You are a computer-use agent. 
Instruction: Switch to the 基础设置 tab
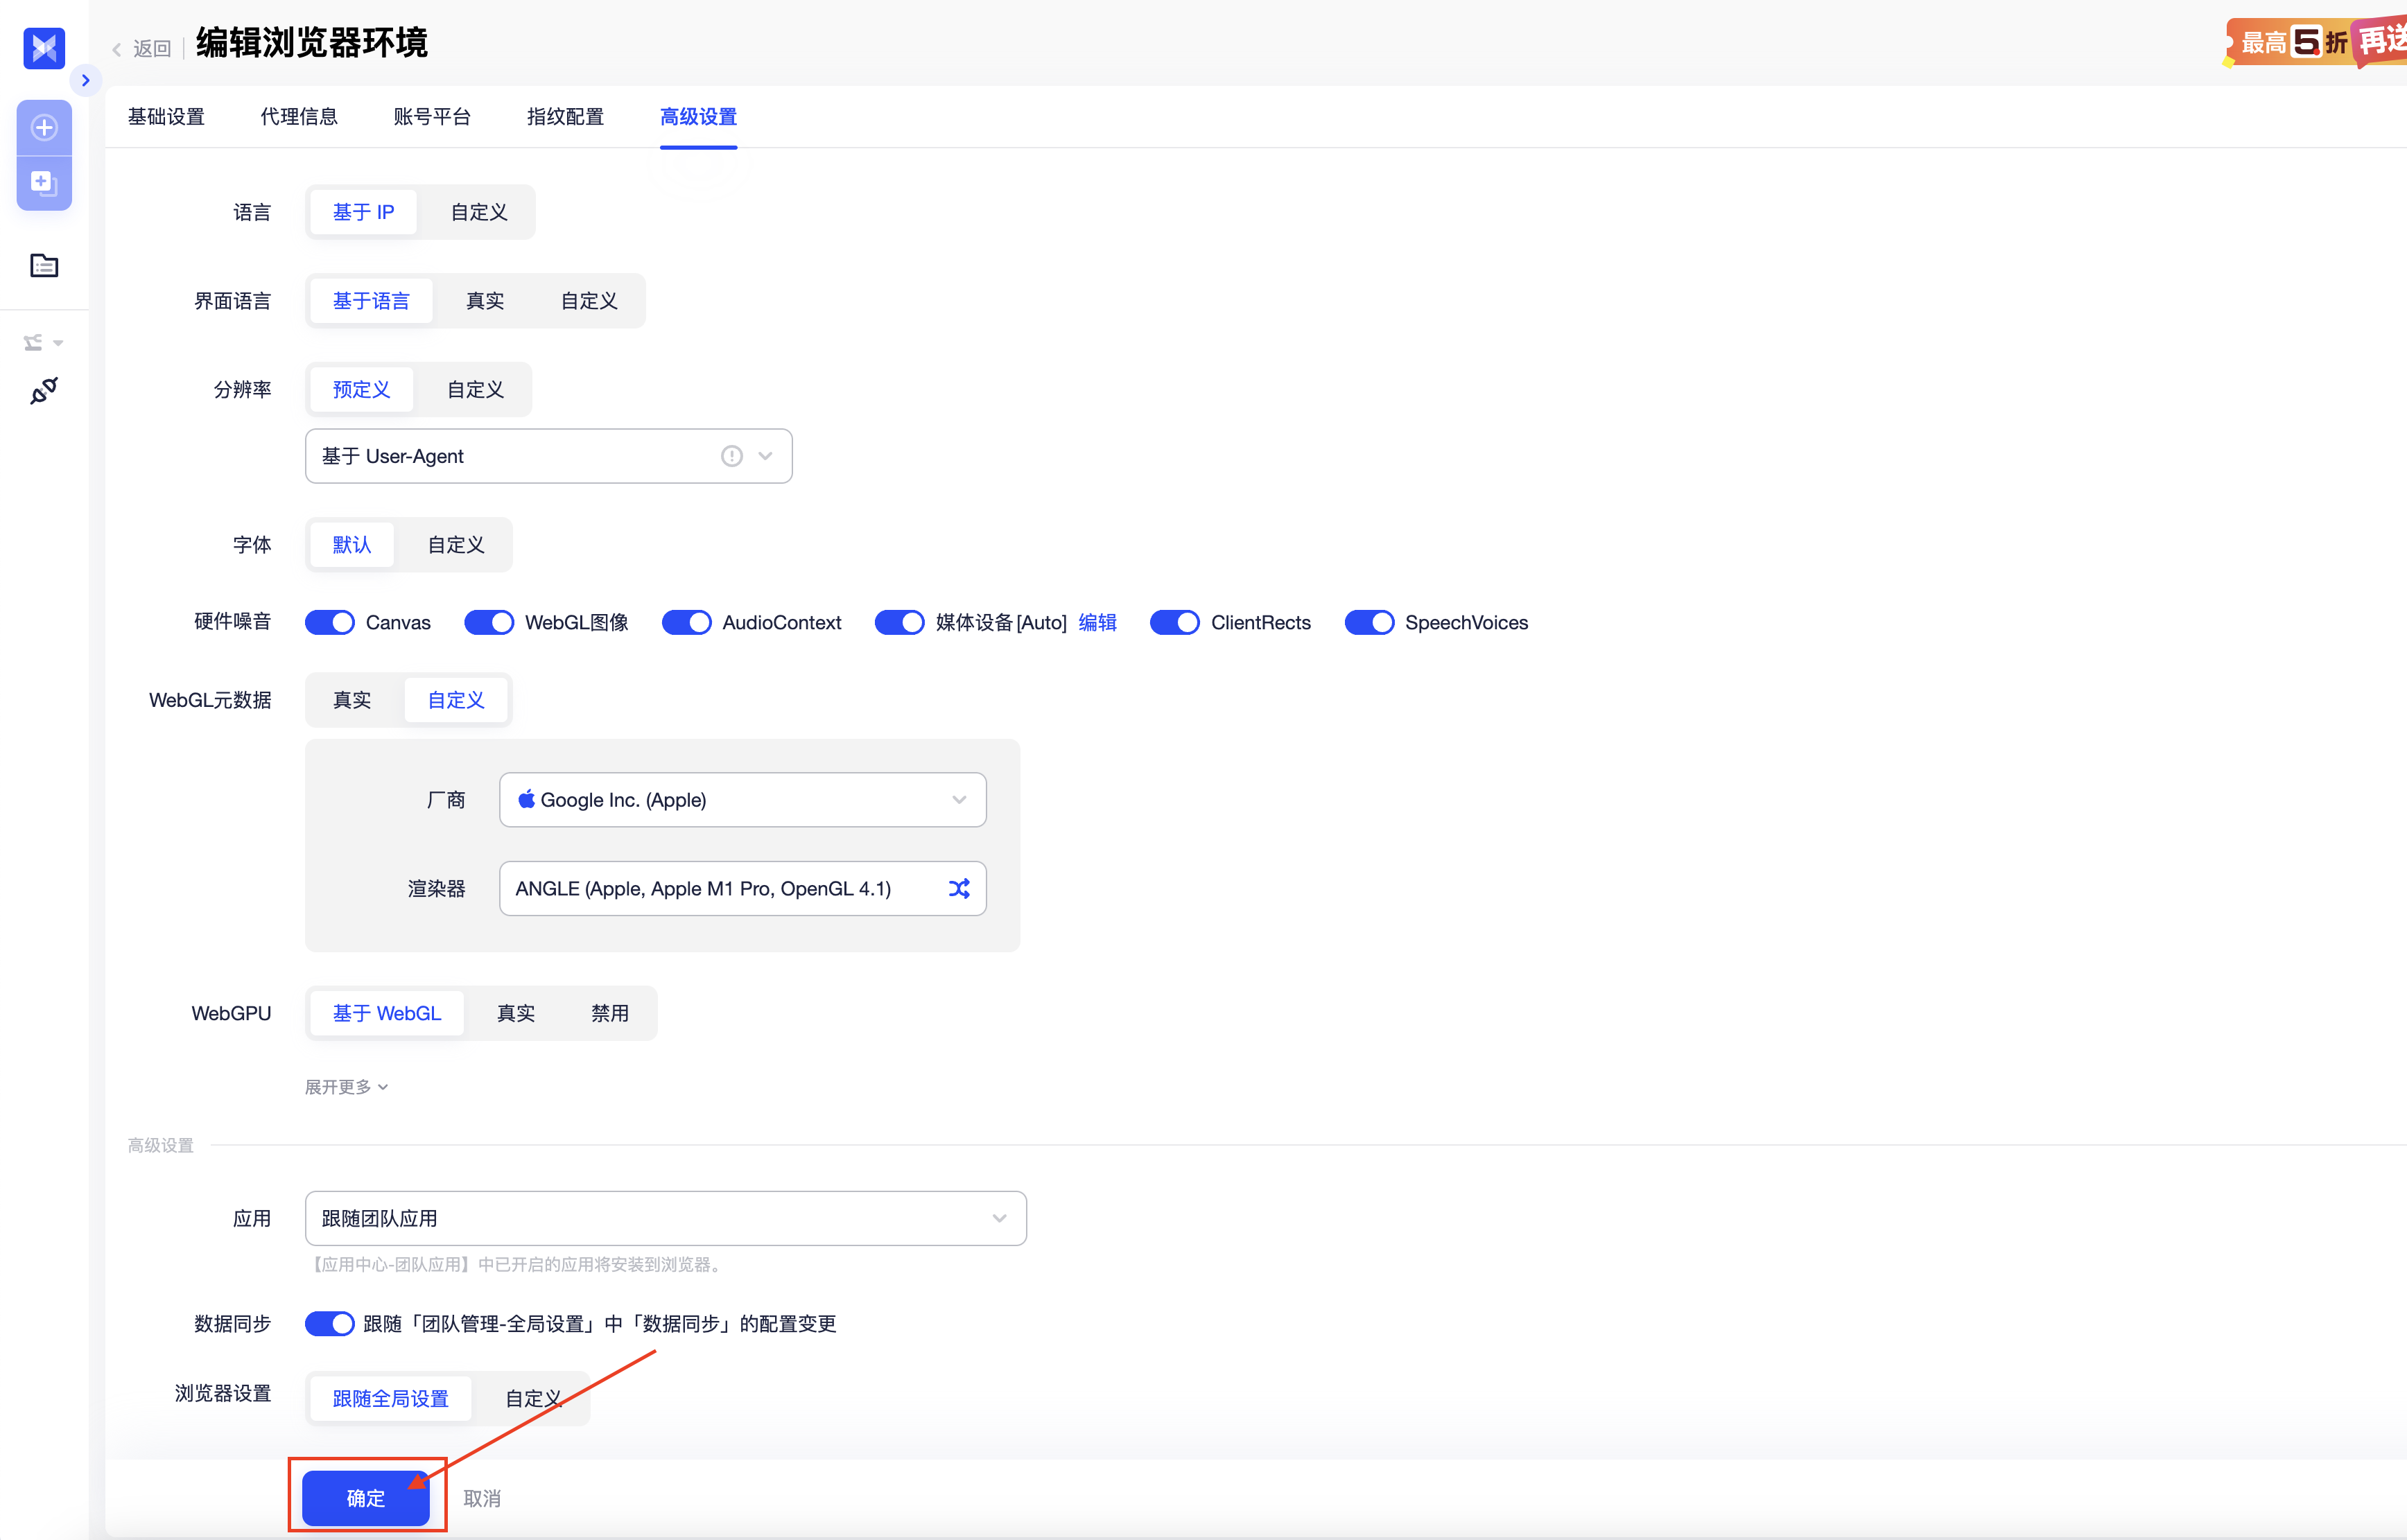click(166, 117)
